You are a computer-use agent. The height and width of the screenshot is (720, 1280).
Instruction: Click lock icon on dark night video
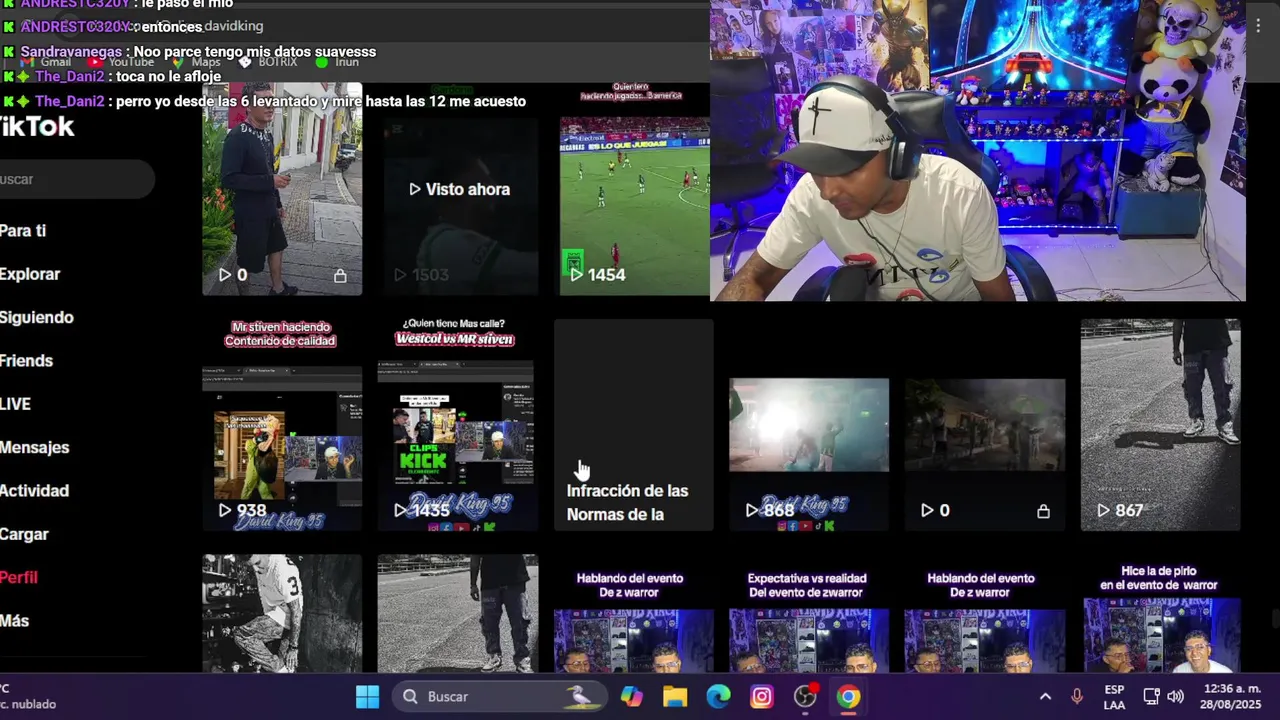pos(1043,511)
